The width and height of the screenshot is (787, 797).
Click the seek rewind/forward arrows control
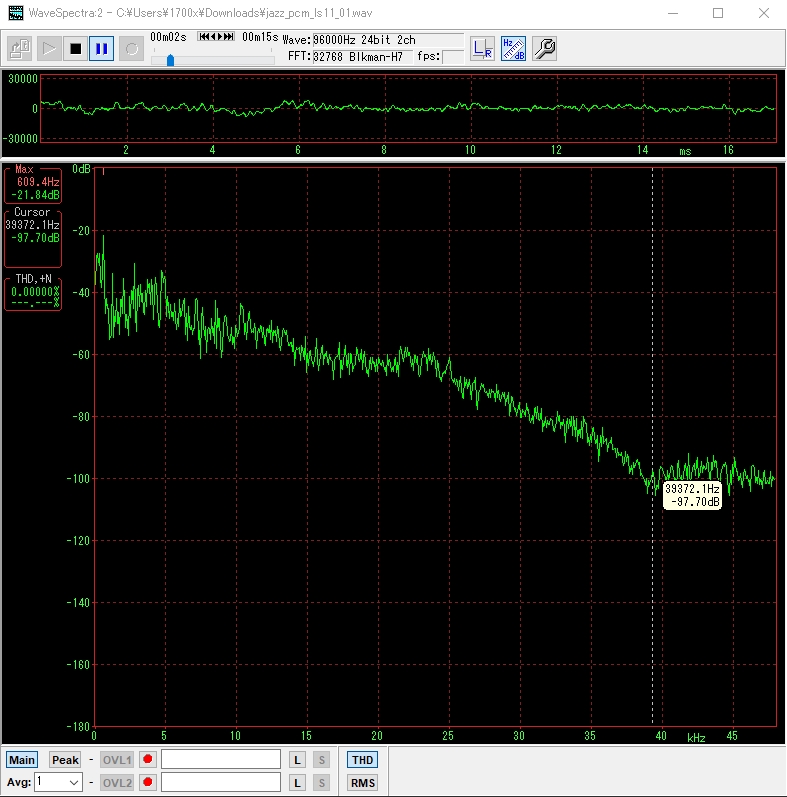click(x=215, y=37)
